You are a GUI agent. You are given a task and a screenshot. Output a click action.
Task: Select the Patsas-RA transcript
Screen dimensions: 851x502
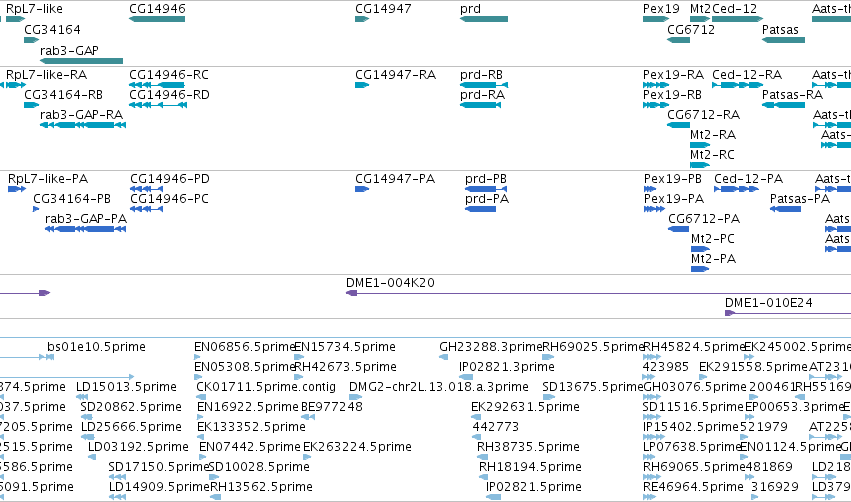783,105
